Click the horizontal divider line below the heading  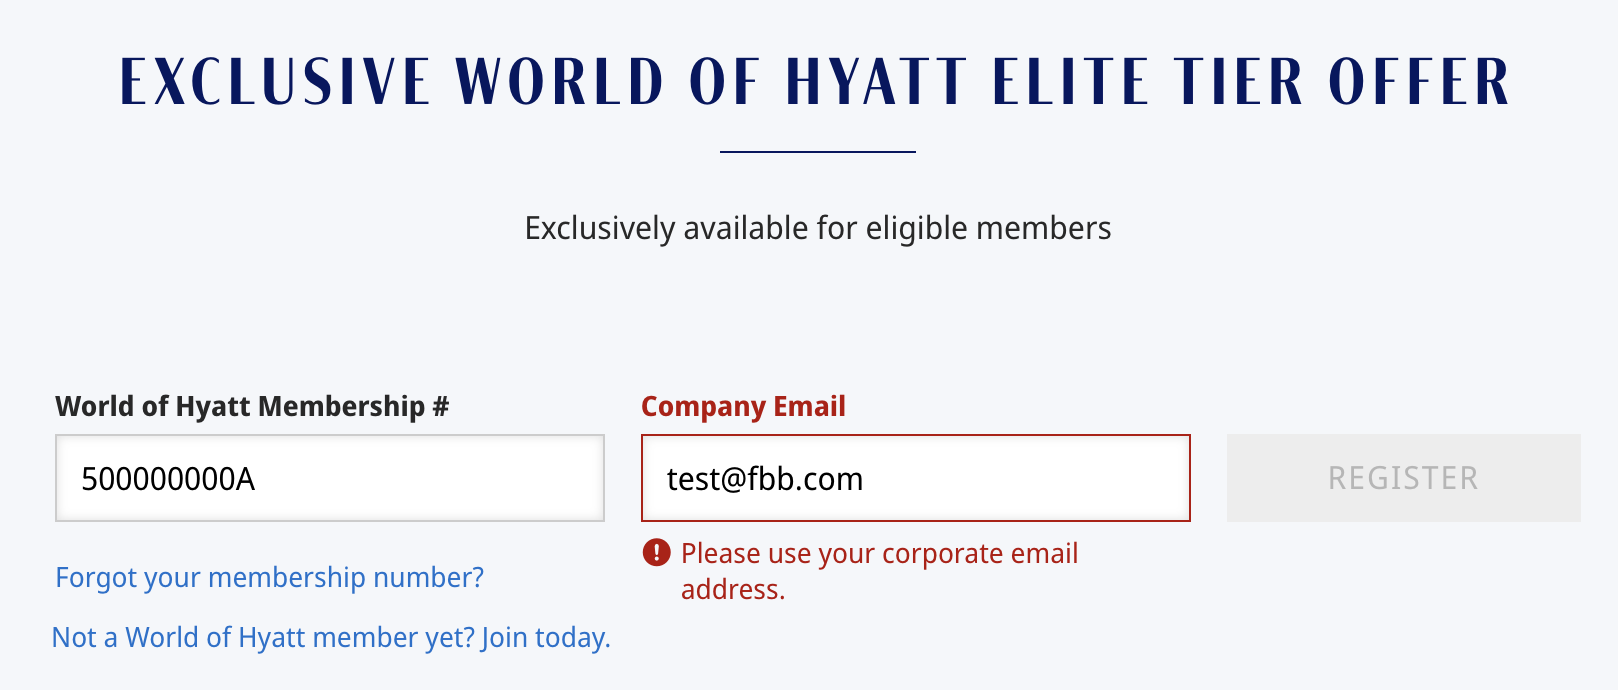[818, 152]
